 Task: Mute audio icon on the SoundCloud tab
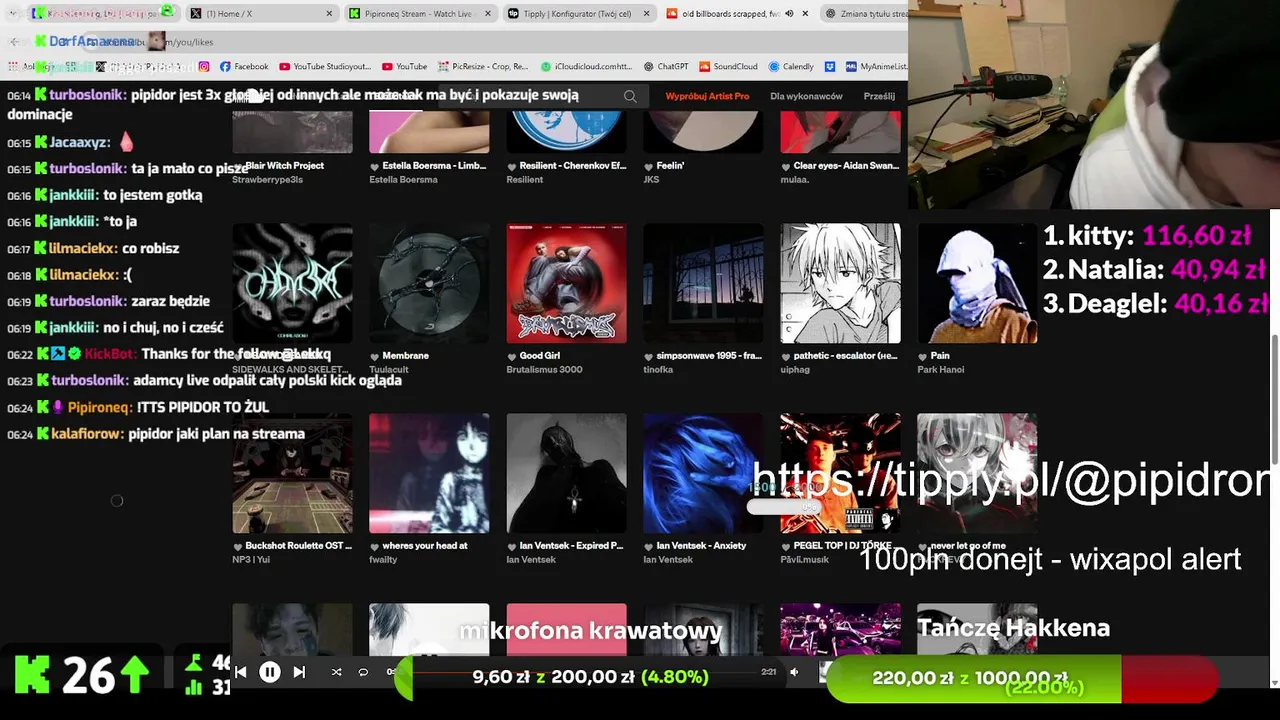coord(789,14)
